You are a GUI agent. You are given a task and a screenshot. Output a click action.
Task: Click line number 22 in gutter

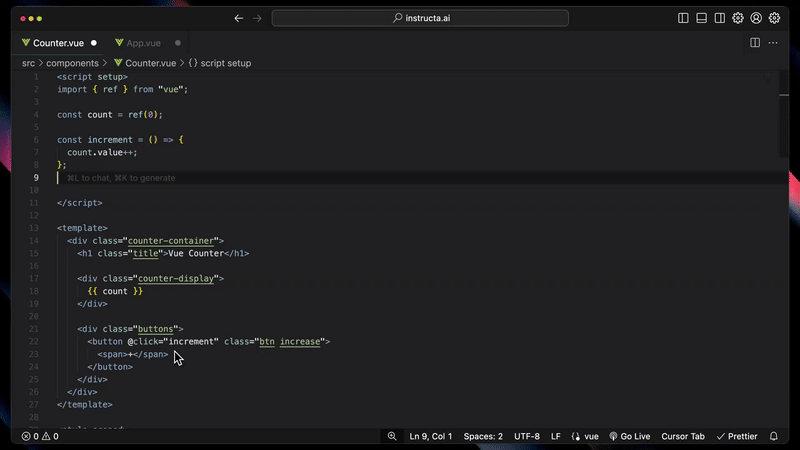pyautogui.click(x=34, y=342)
